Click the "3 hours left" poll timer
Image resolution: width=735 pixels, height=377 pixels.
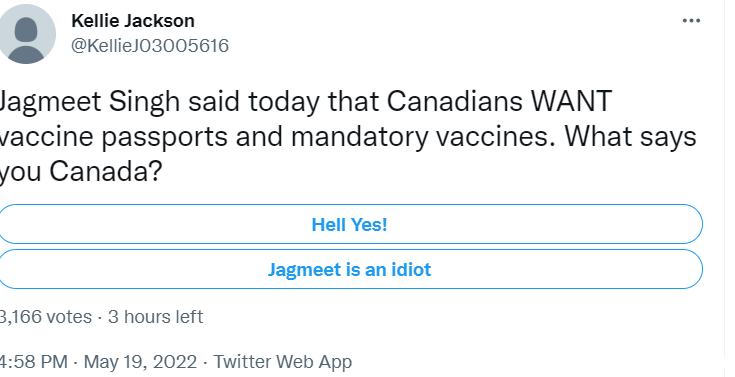156,317
